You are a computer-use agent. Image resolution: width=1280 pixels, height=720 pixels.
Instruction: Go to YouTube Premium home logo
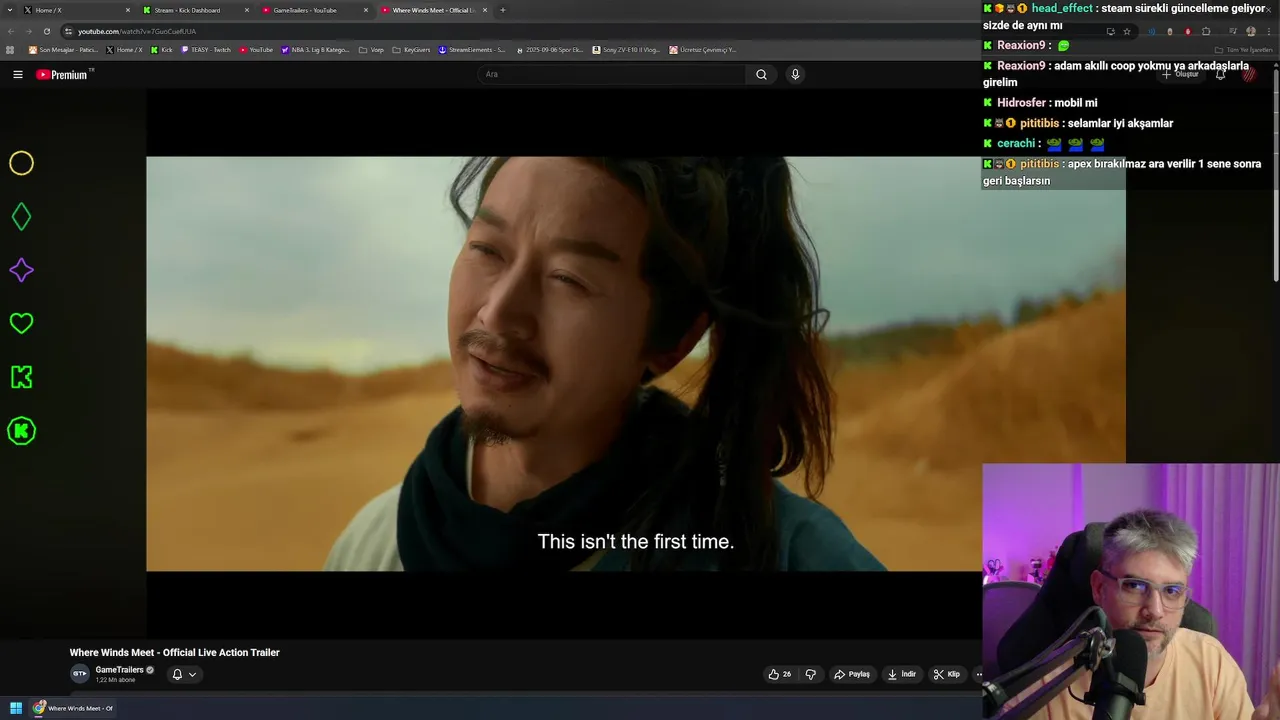(x=62, y=74)
